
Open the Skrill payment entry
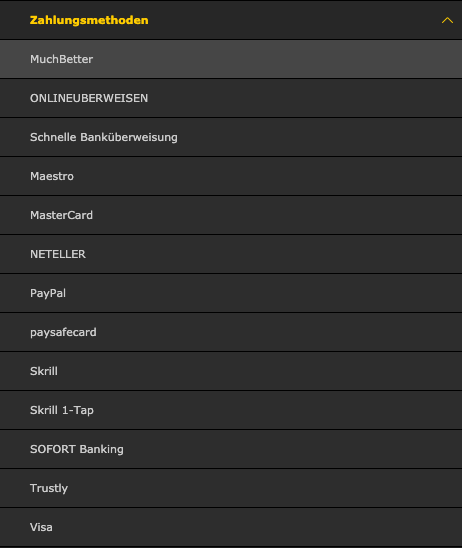(x=231, y=371)
